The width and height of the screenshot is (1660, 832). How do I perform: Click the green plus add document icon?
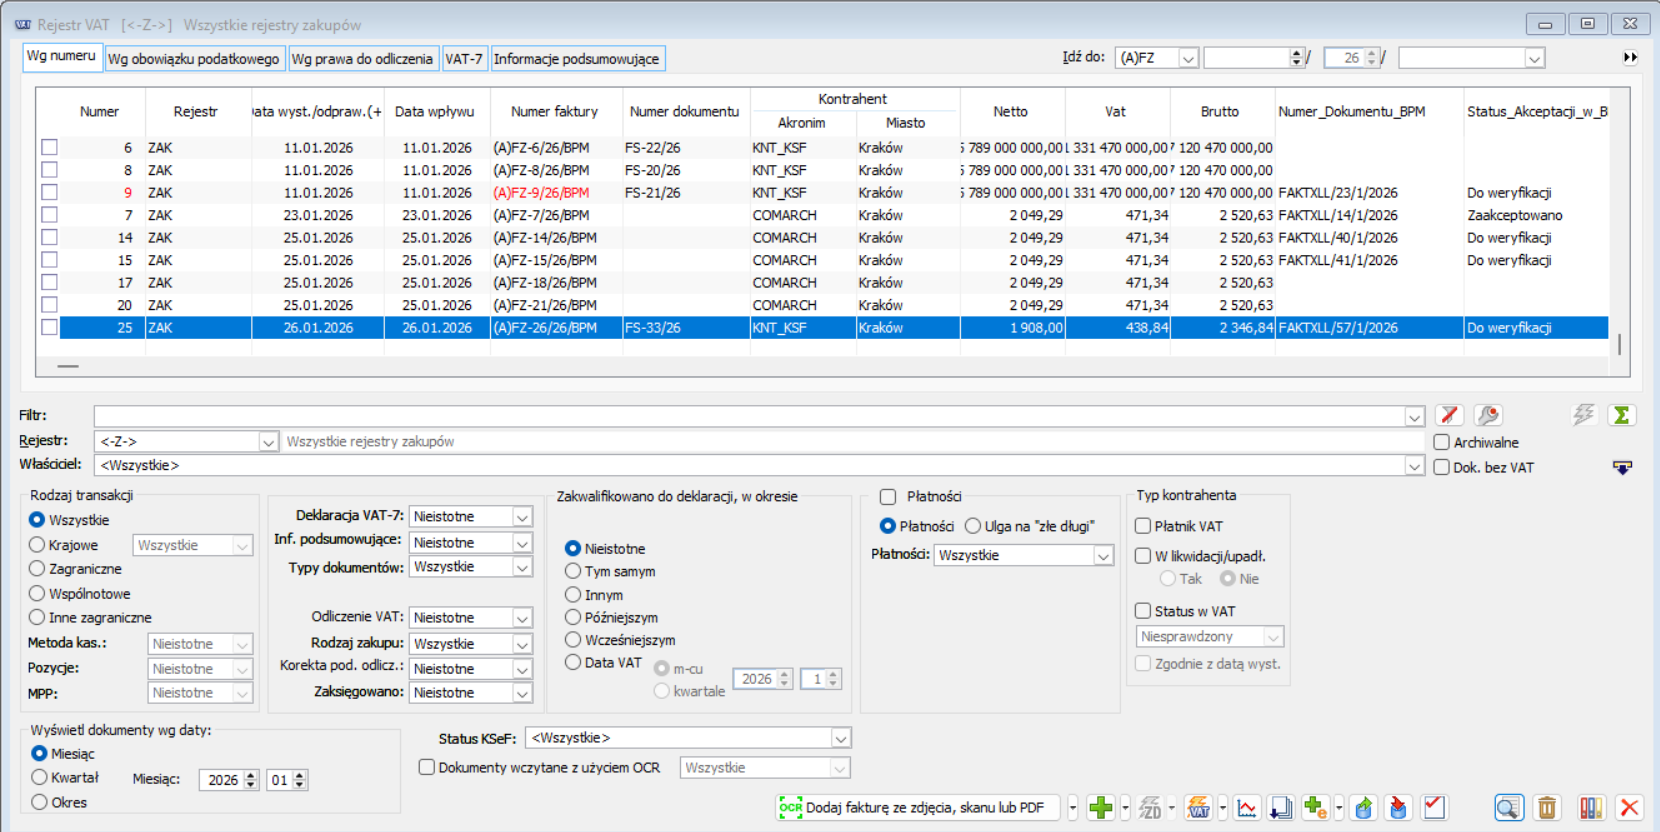[x=1100, y=808]
